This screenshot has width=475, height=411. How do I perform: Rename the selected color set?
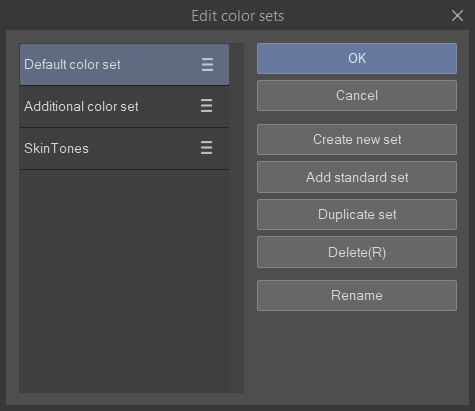(x=357, y=295)
